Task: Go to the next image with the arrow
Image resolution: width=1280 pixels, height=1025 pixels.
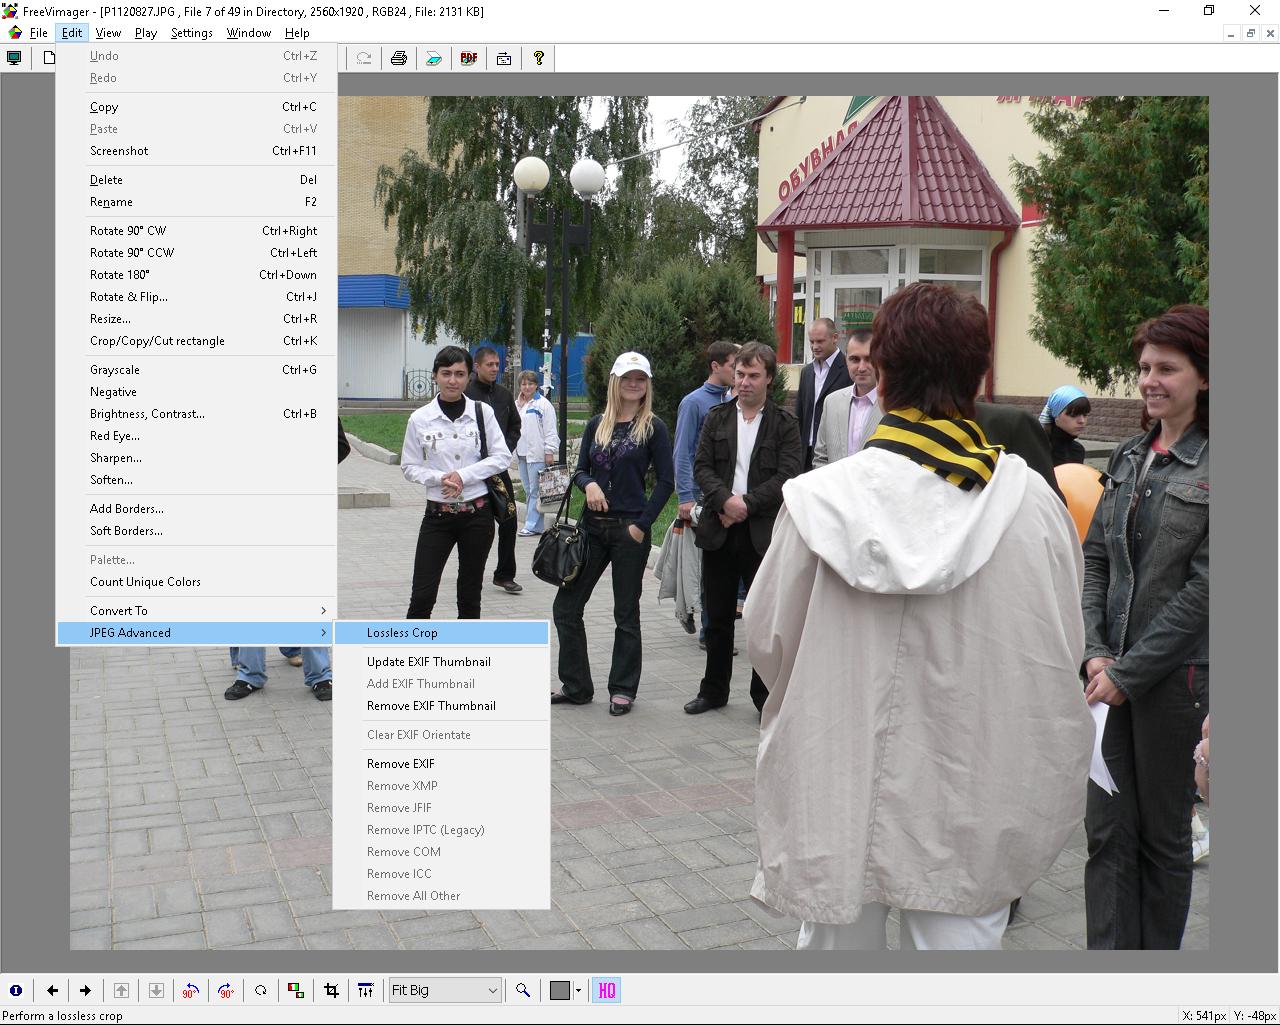Action: [86, 990]
